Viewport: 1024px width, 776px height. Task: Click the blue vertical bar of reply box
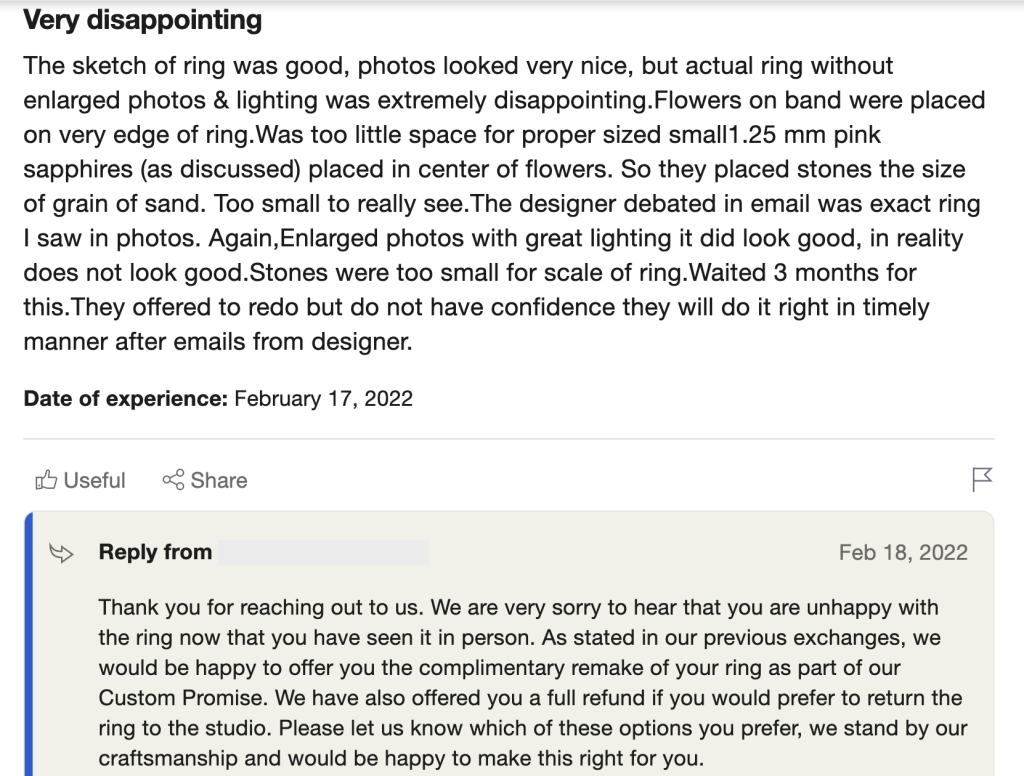[28, 643]
